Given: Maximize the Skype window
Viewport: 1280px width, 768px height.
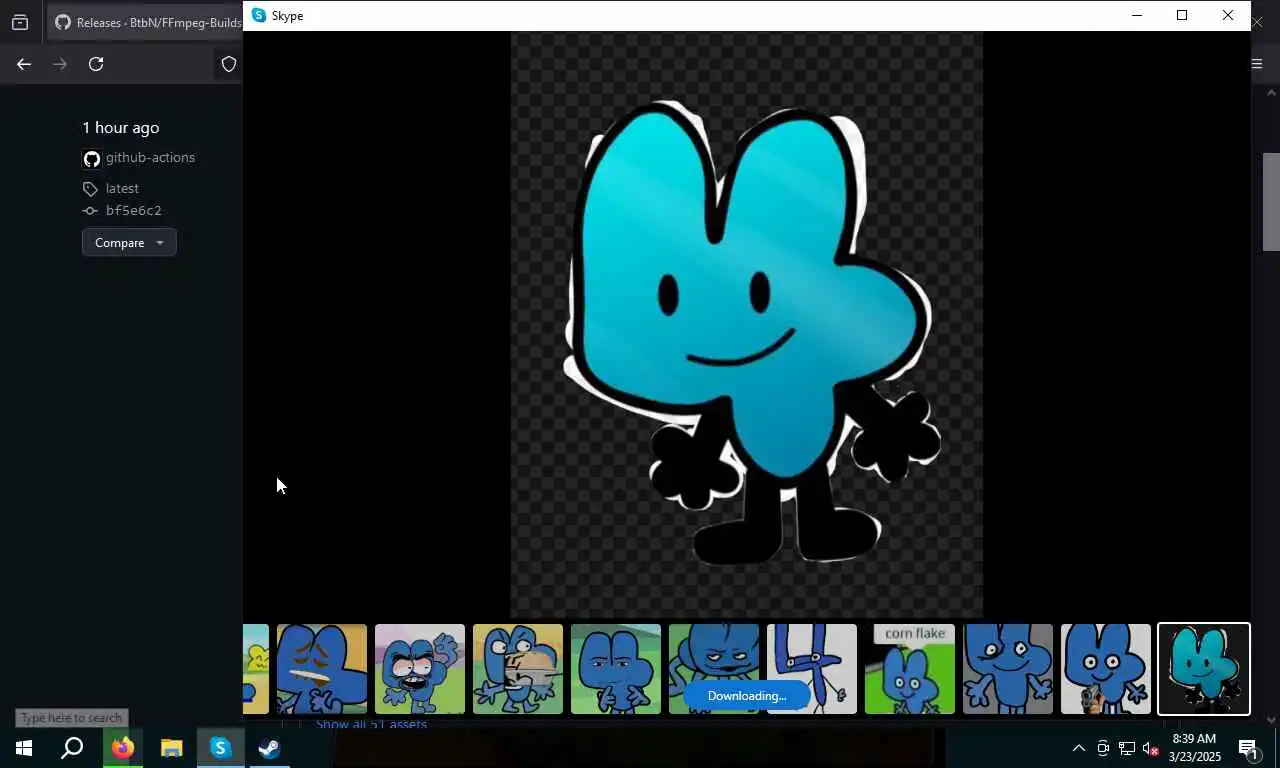Looking at the screenshot, I should (1182, 15).
